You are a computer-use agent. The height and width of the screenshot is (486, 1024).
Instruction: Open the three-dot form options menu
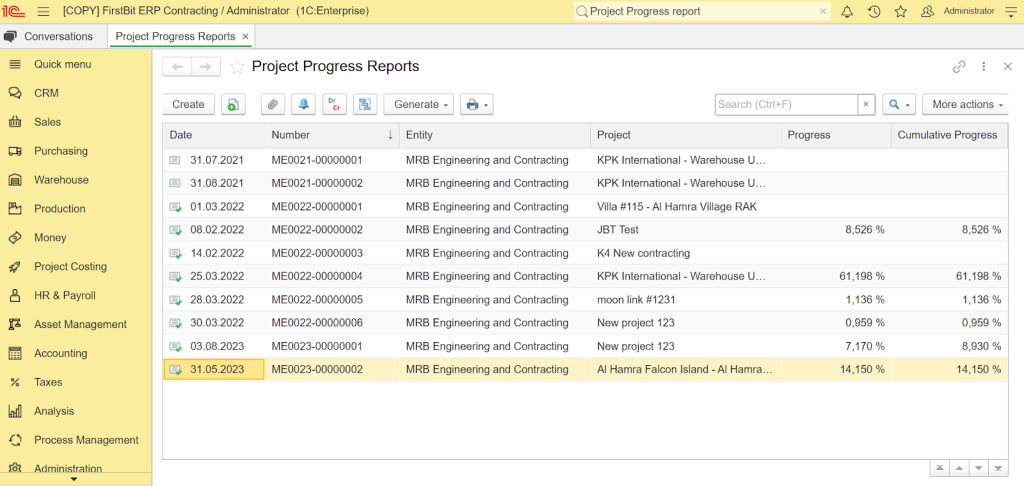tap(984, 67)
